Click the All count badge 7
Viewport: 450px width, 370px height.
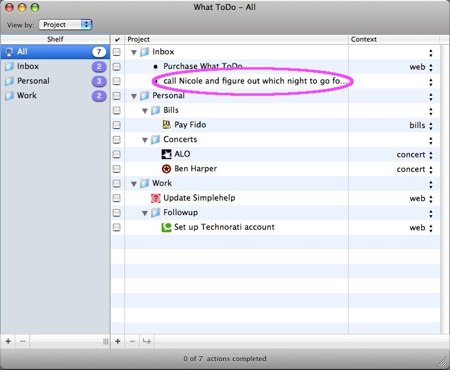[99, 52]
